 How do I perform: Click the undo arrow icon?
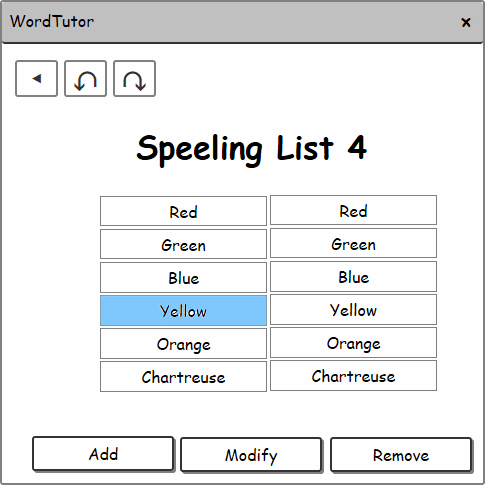click(85, 79)
